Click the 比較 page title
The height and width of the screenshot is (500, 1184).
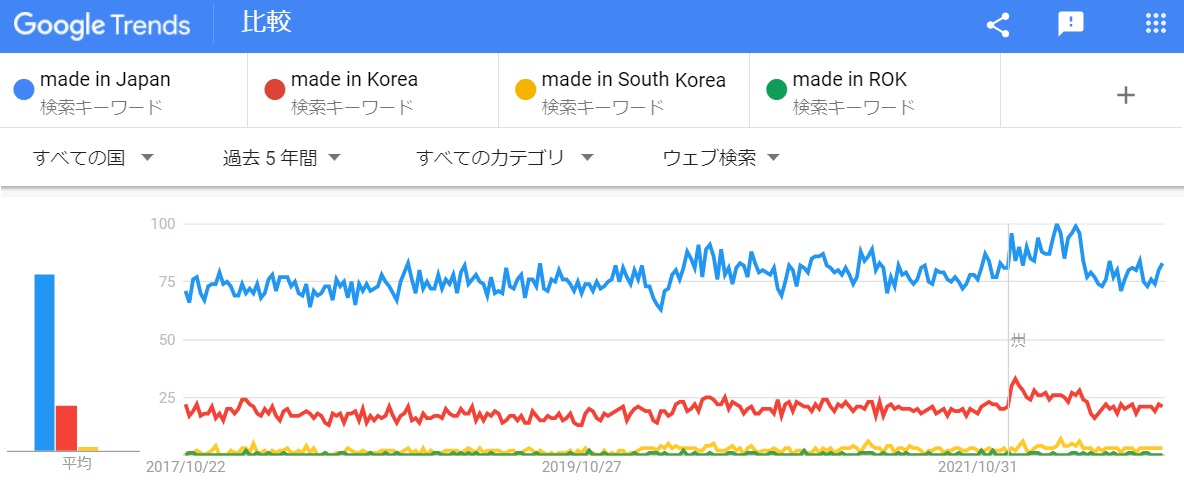tap(266, 23)
